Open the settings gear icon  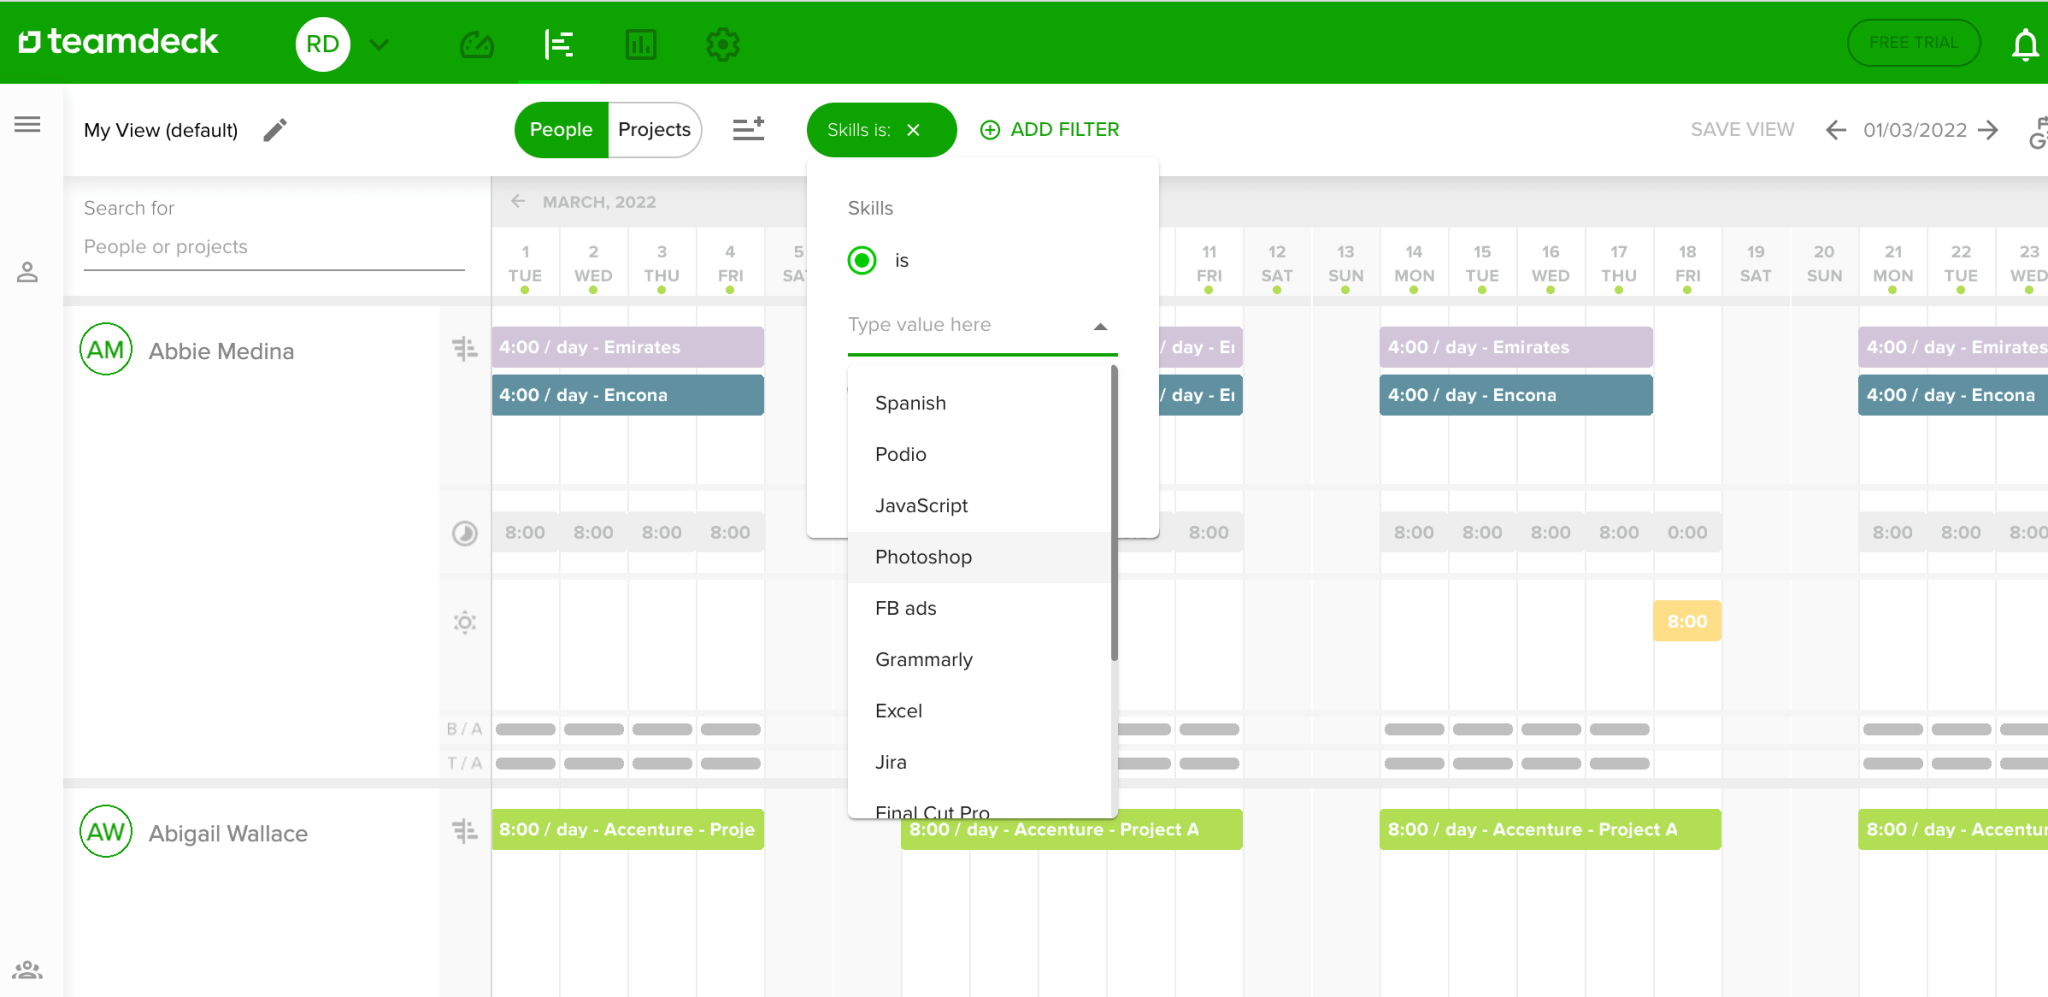coord(721,44)
